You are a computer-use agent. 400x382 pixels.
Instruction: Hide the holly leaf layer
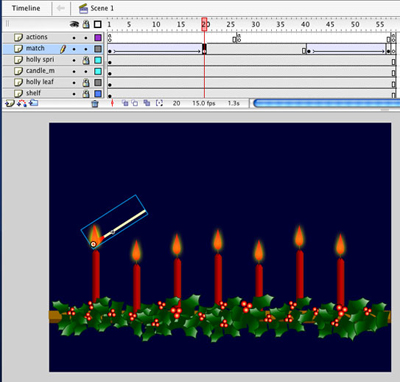[x=74, y=83]
